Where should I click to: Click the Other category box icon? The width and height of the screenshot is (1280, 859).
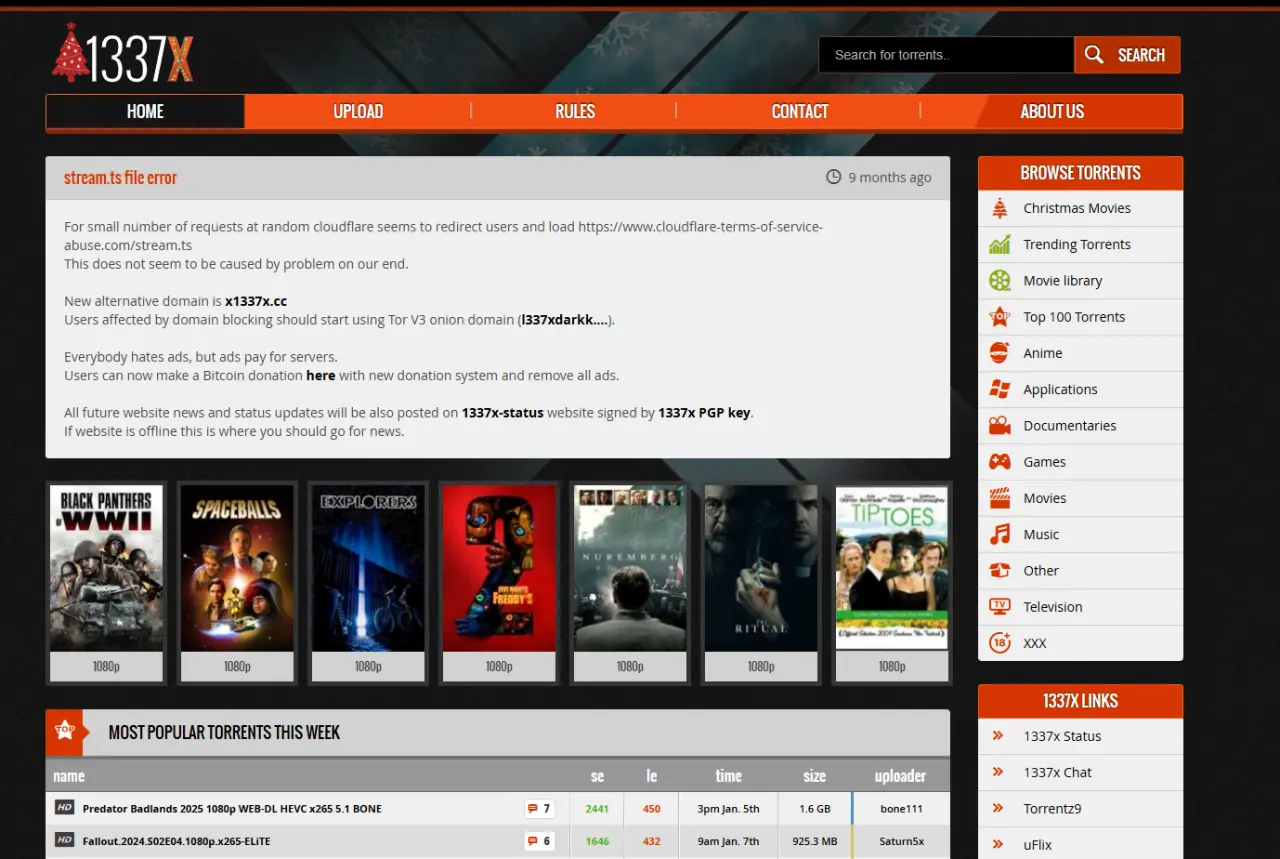(1000, 571)
